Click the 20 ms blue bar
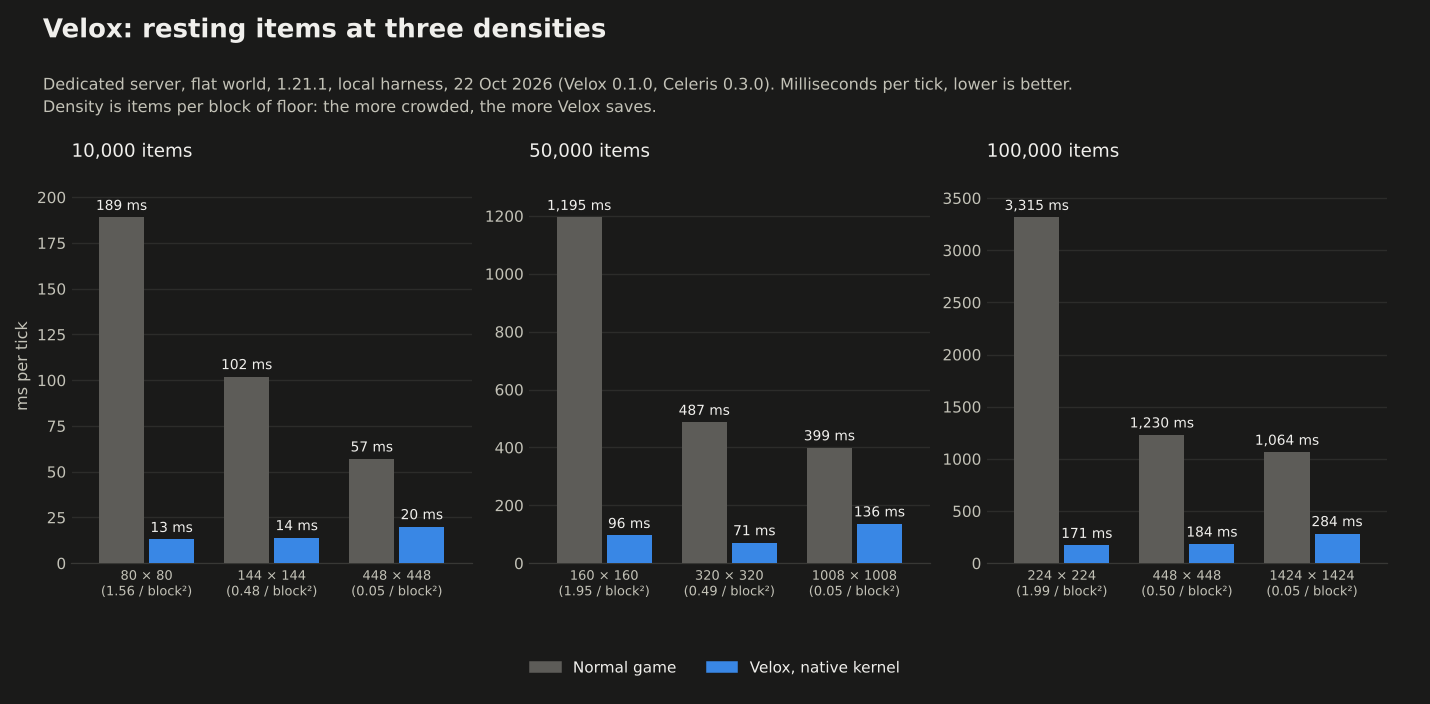The height and width of the screenshot is (704, 1430). click(x=421, y=545)
